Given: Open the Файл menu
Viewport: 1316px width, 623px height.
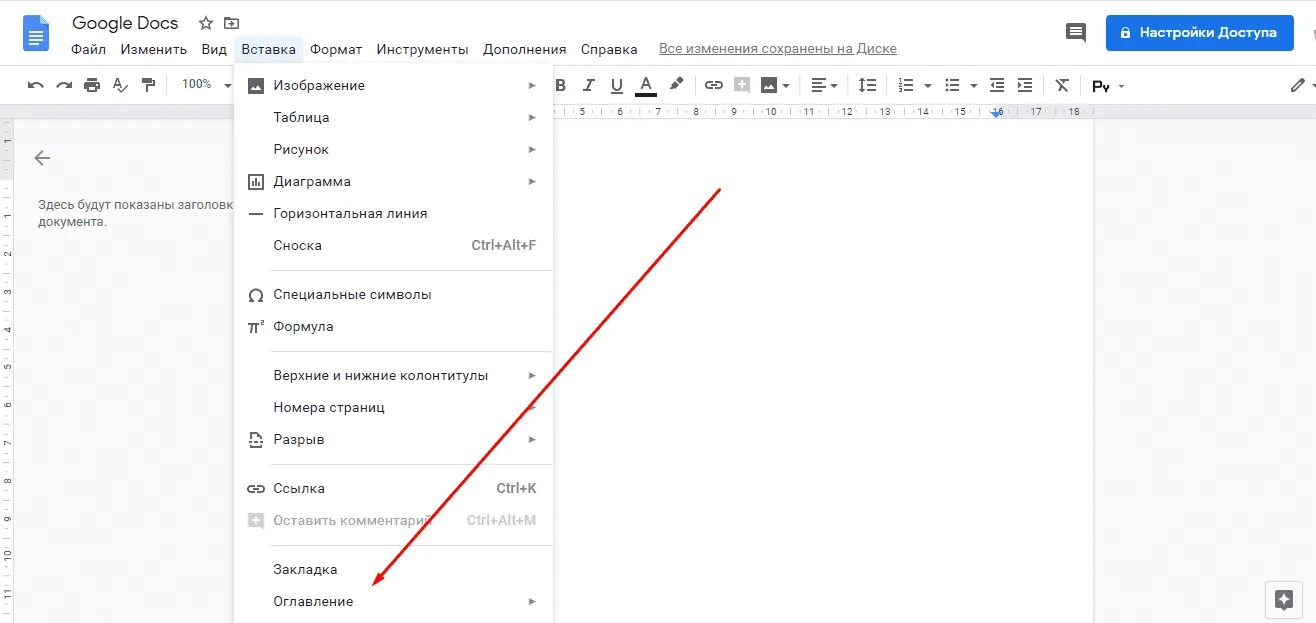Looking at the screenshot, I should click(89, 49).
